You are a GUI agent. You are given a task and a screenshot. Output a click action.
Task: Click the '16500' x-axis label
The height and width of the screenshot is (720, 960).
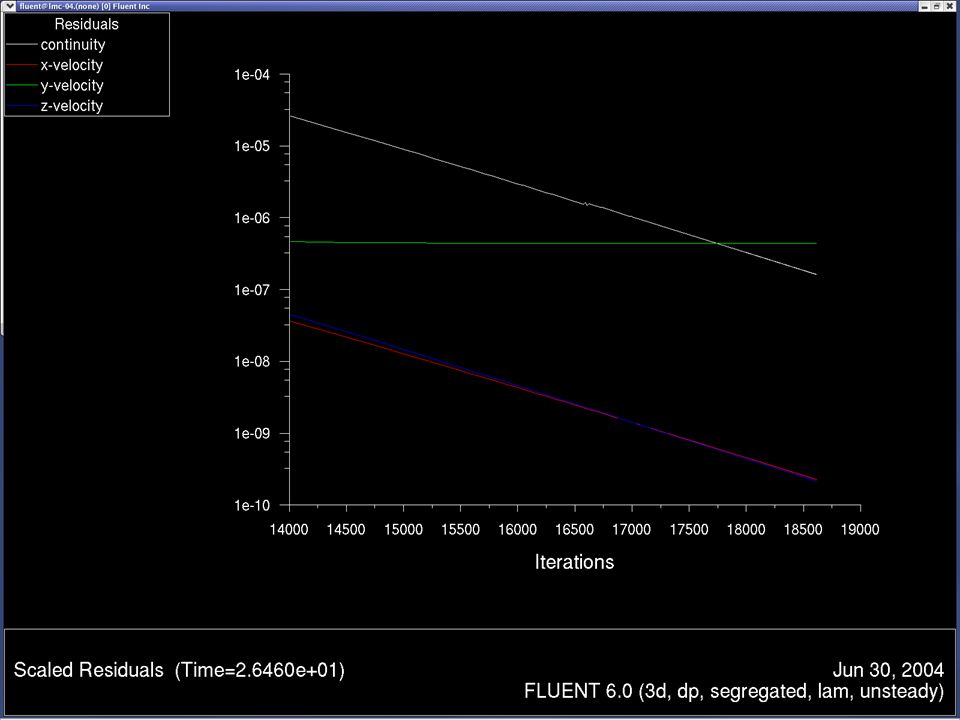pyautogui.click(x=574, y=530)
